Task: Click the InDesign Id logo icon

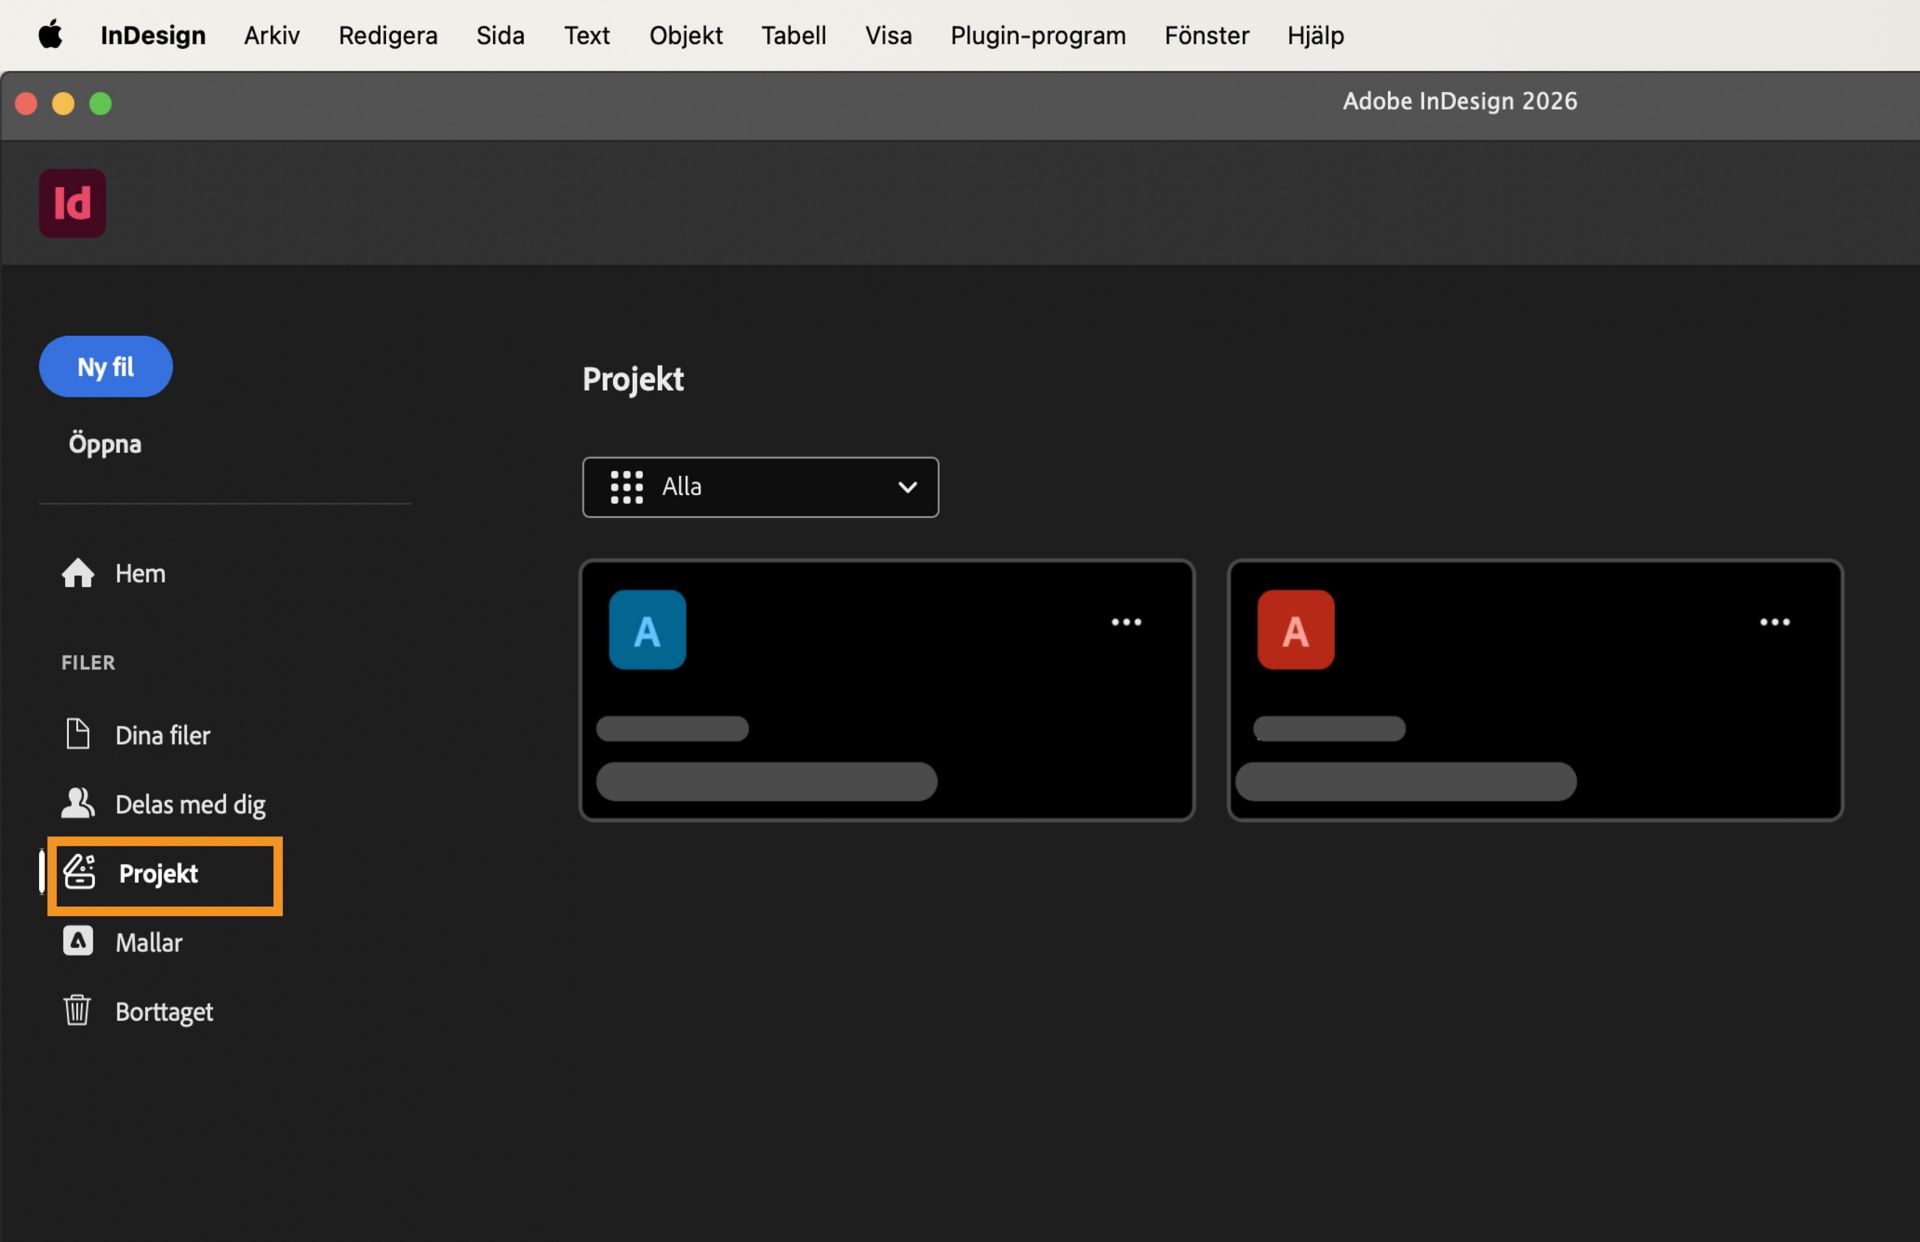Action: click(72, 203)
